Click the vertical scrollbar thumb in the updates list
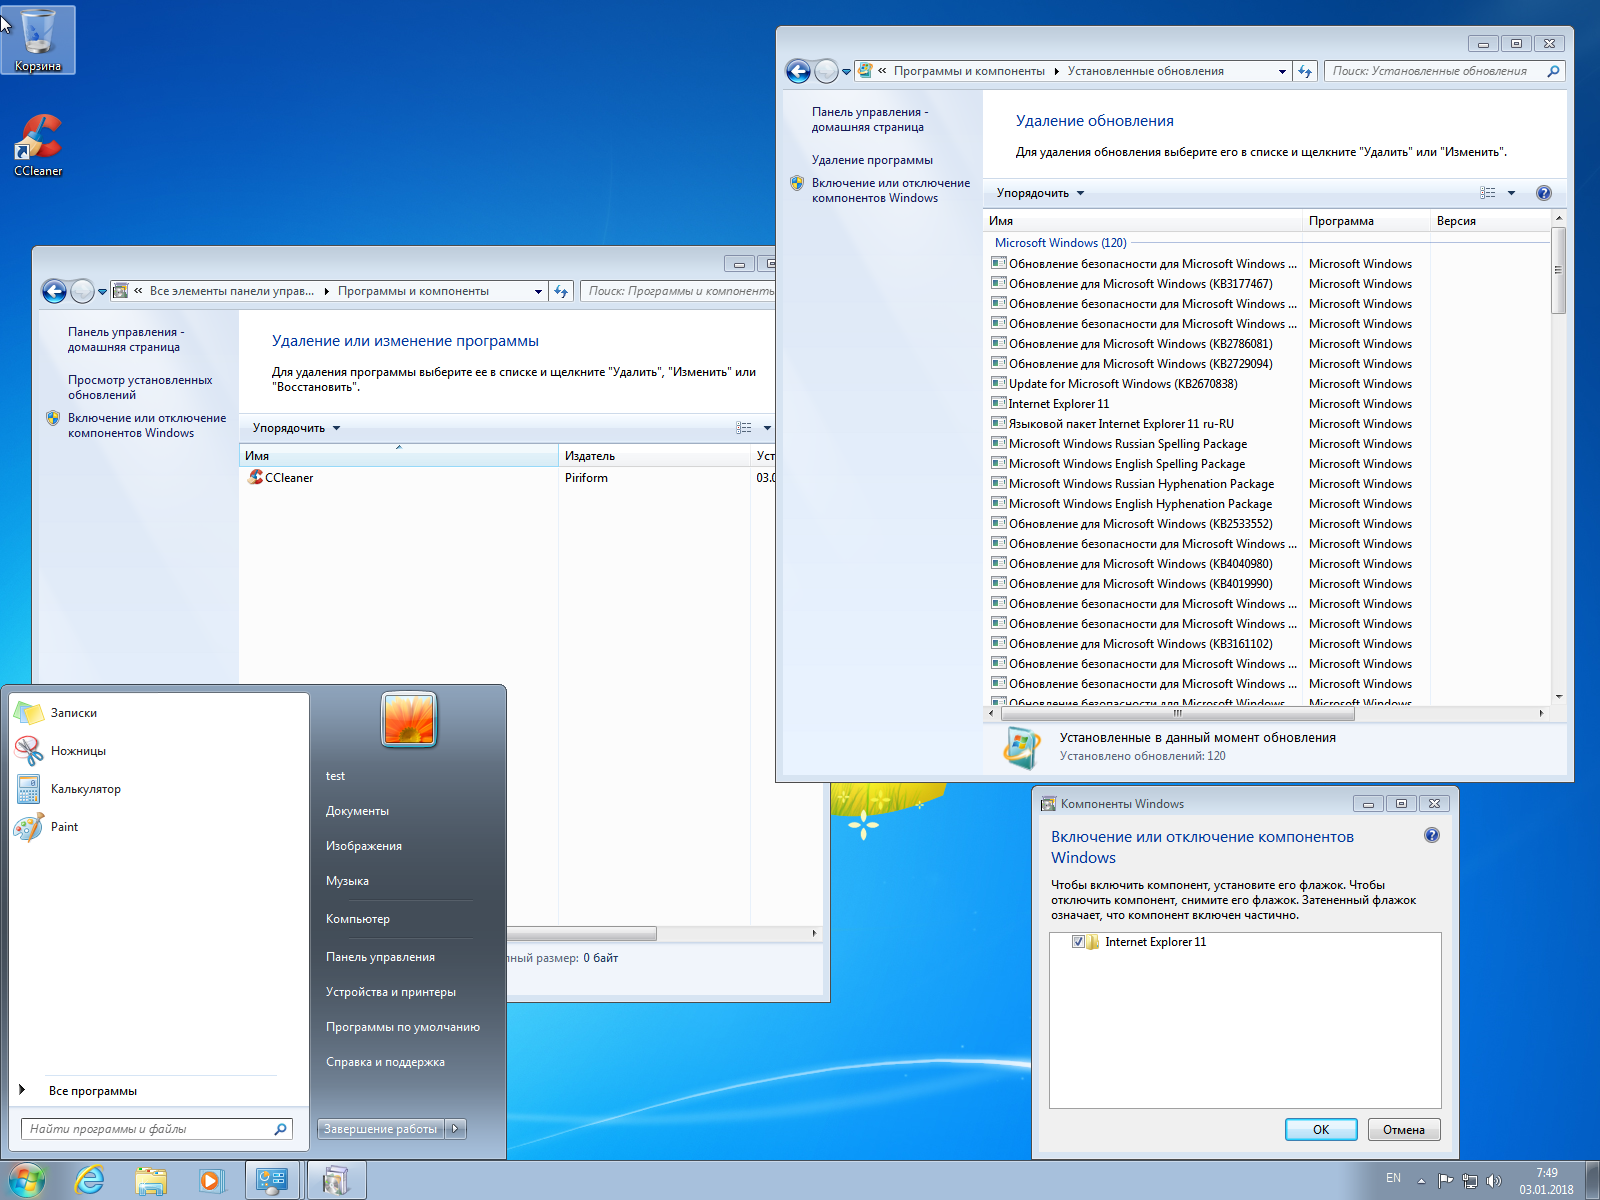 (1559, 270)
